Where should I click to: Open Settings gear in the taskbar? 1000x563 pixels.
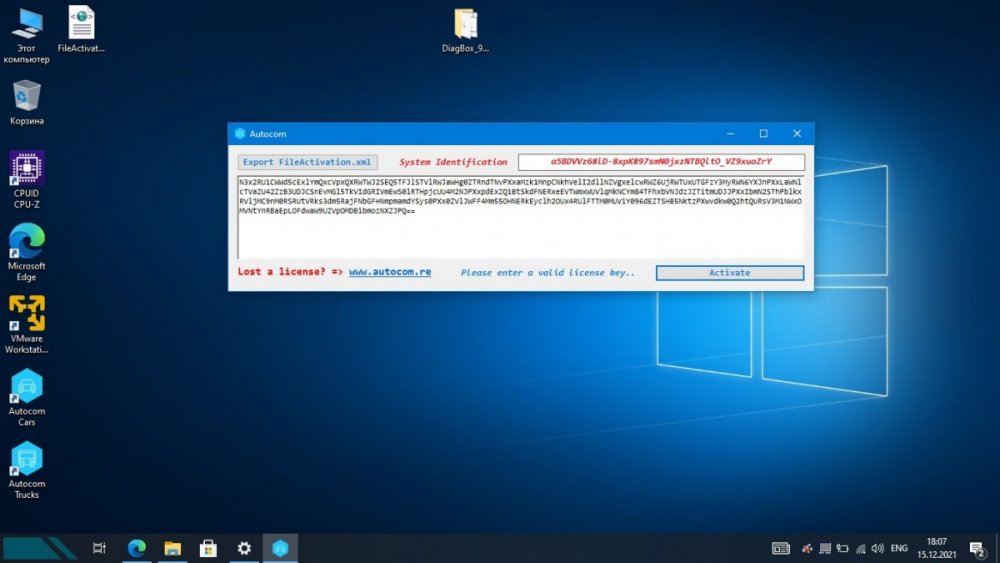coord(244,548)
